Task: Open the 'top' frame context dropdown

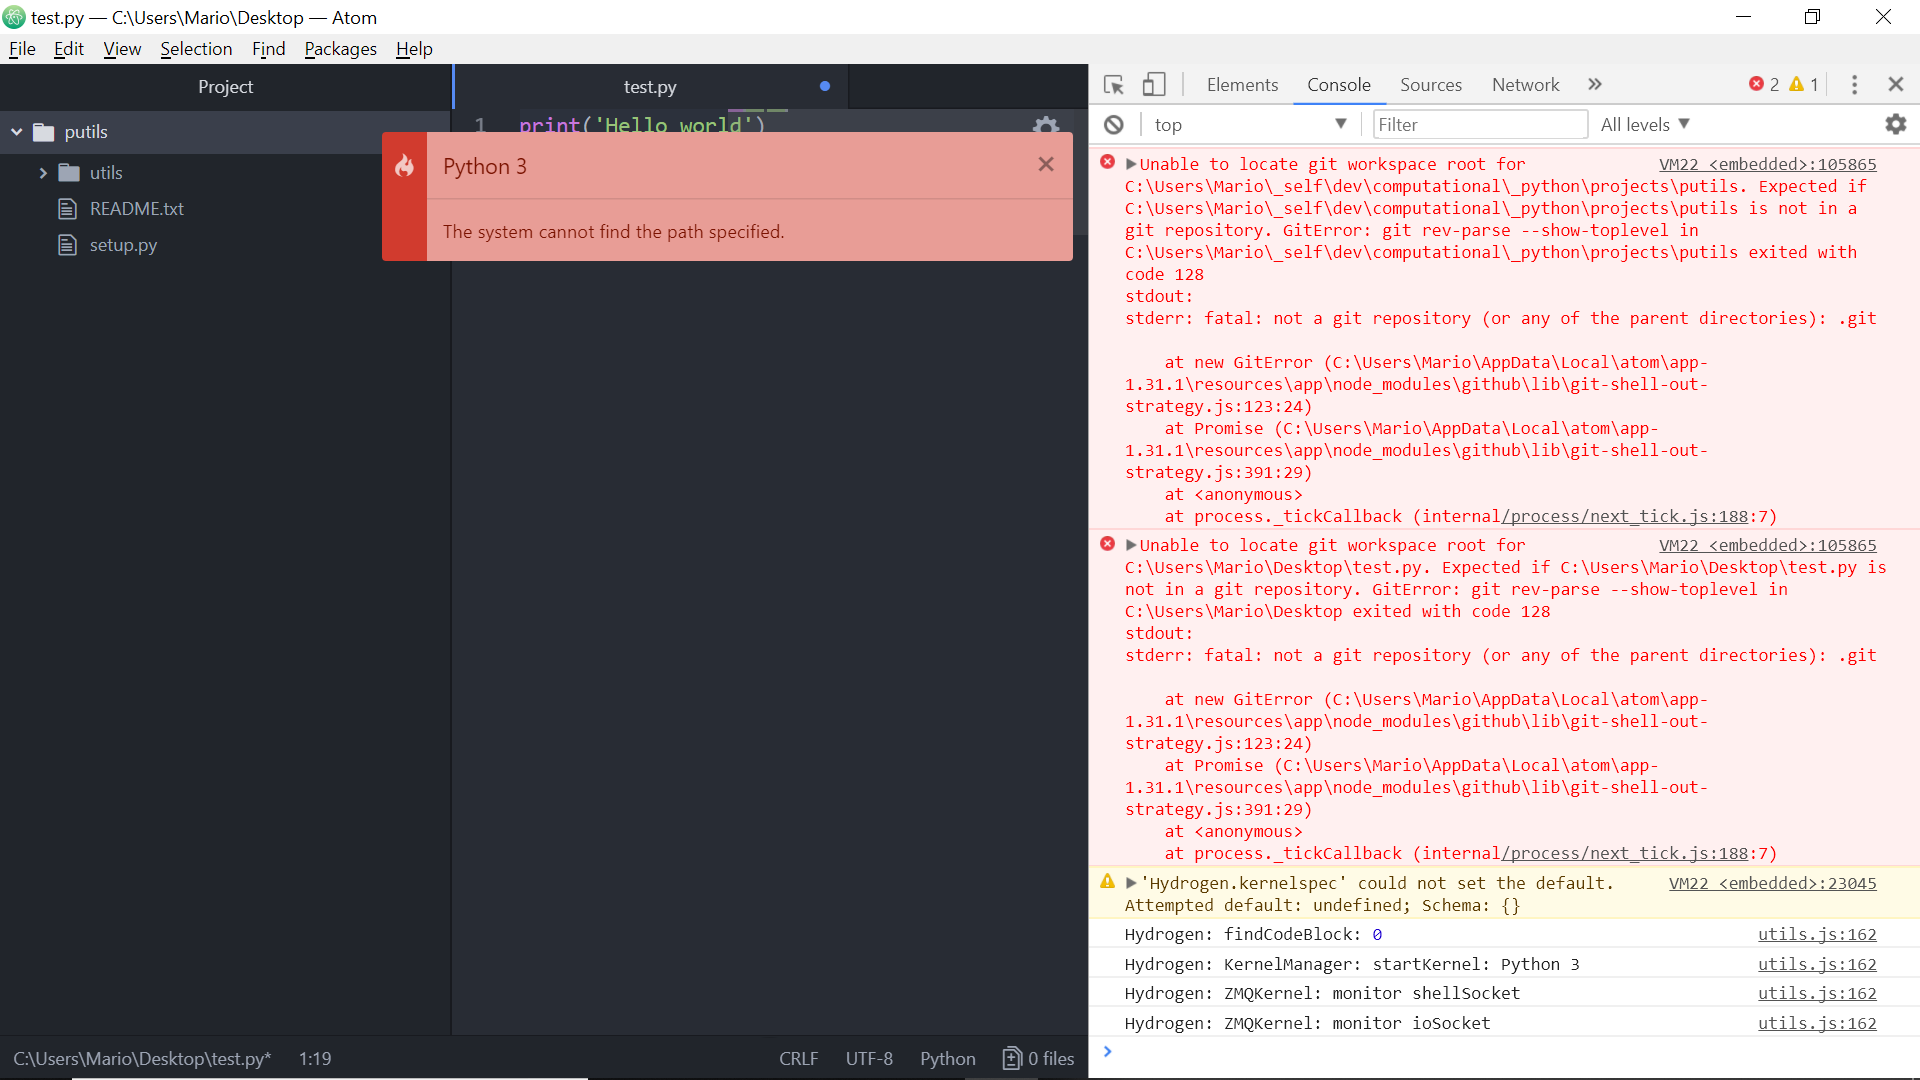Action: (1249, 124)
